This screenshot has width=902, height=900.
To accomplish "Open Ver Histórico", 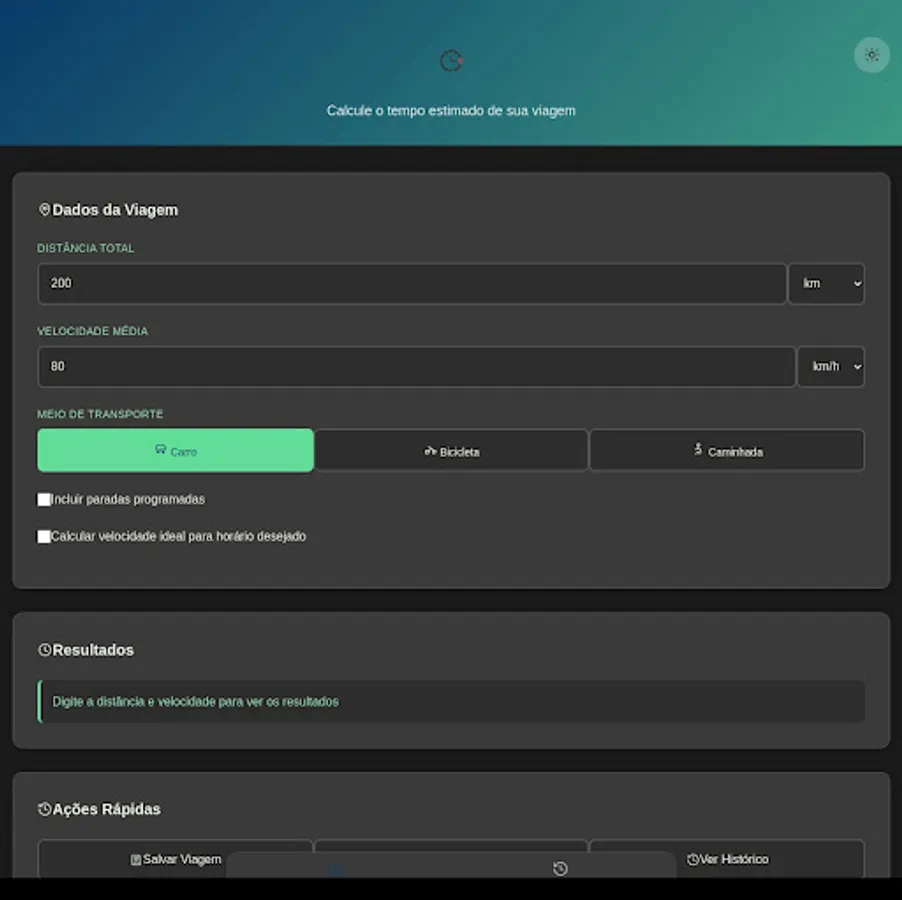I will tap(727, 859).
